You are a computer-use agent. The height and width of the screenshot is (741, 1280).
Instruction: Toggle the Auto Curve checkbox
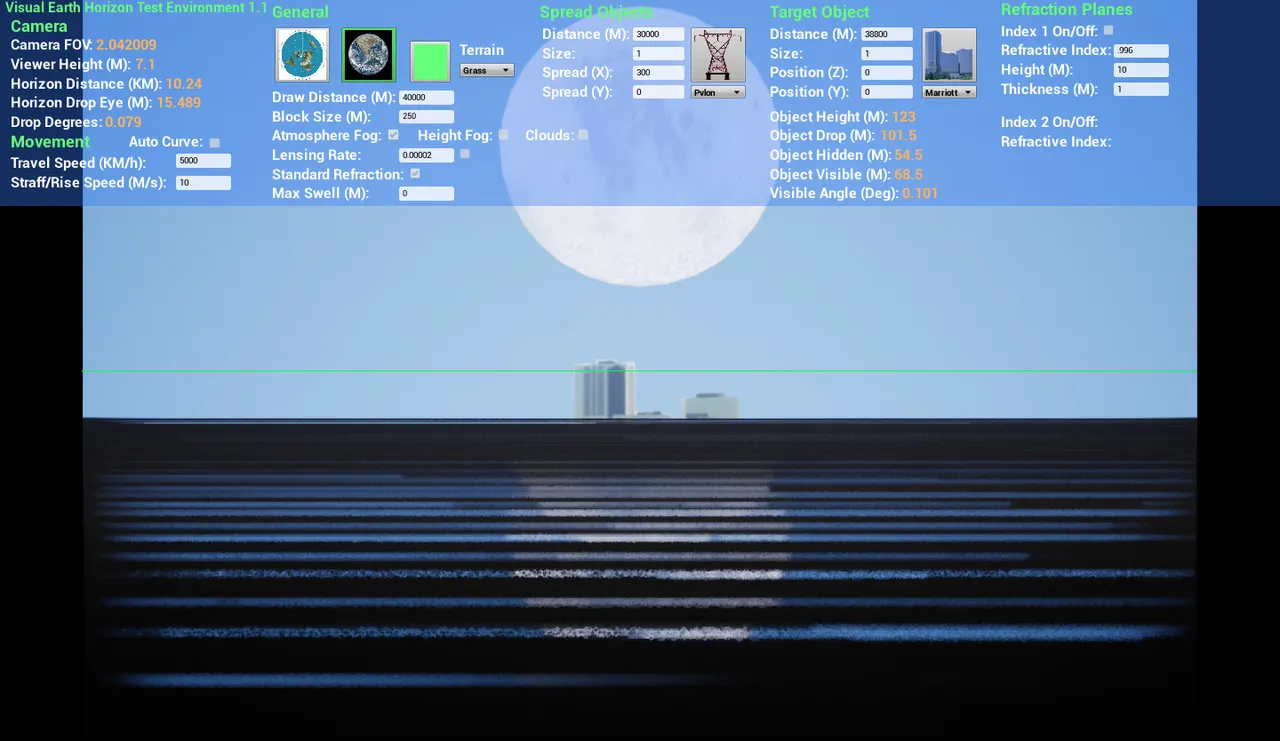[214, 143]
